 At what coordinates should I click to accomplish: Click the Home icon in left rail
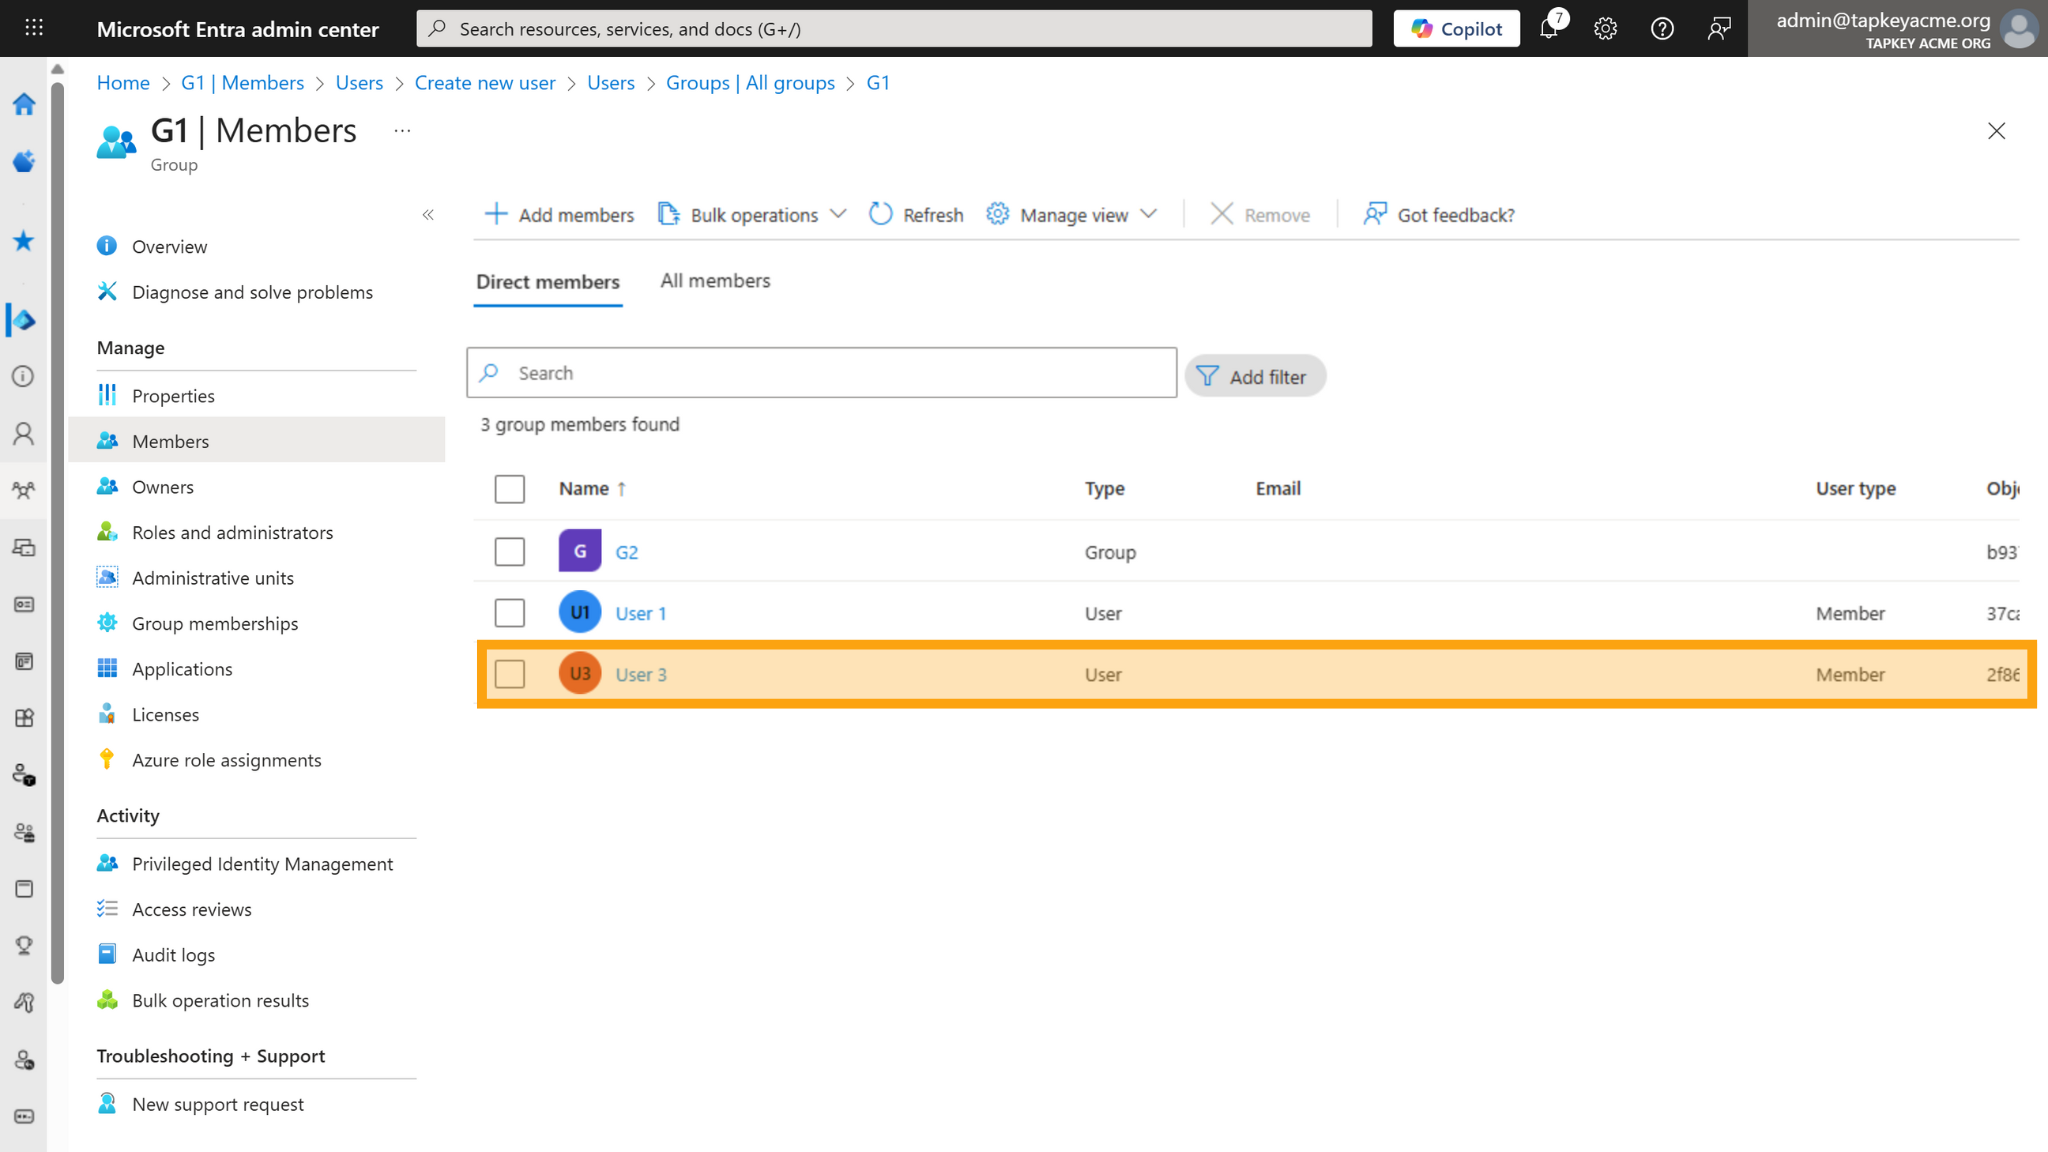pos(24,104)
